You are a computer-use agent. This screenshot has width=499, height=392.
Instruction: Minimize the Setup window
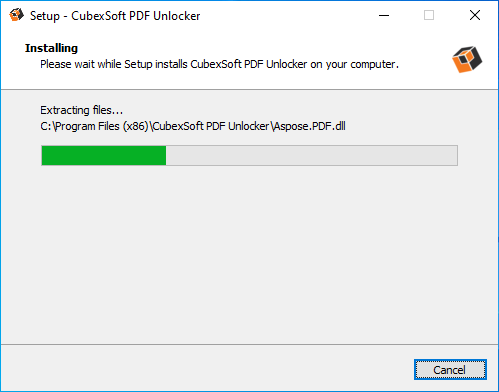click(x=384, y=15)
